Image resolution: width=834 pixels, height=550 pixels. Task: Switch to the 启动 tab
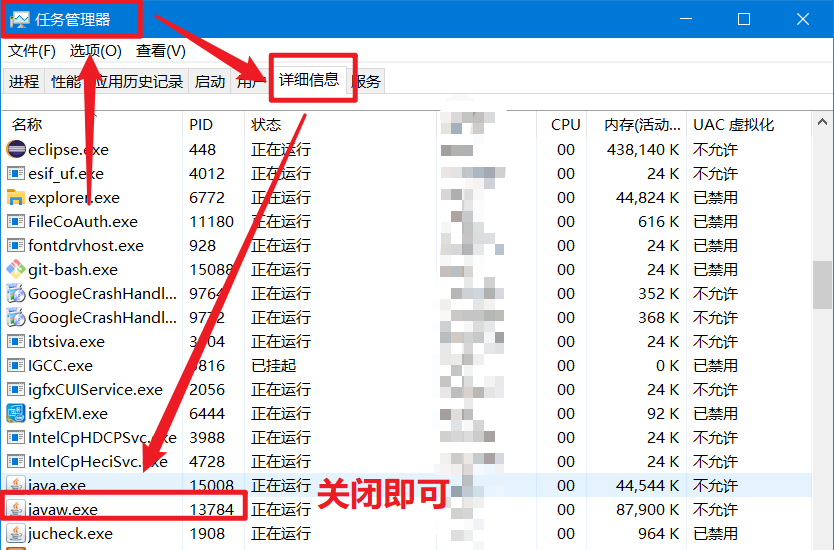210,81
